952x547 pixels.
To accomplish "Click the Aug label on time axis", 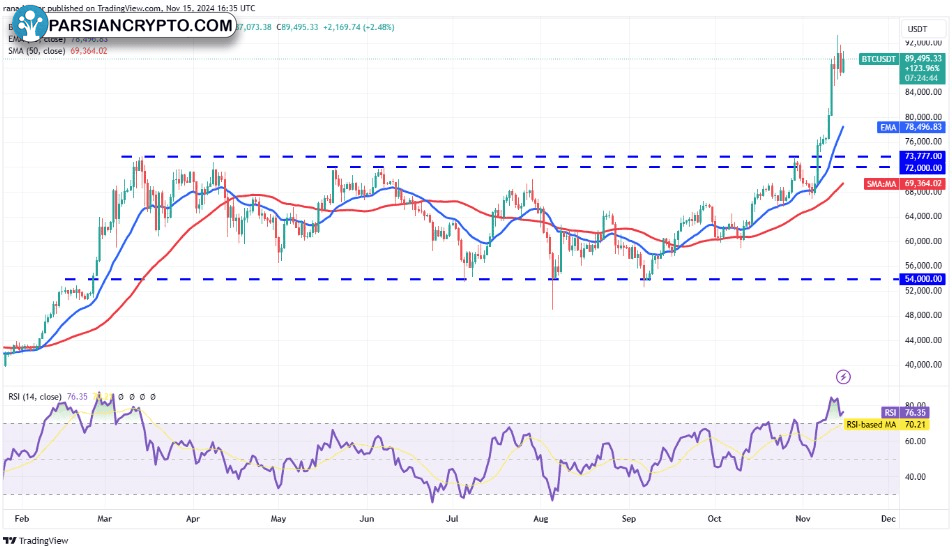I will click(x=540, y=518).
